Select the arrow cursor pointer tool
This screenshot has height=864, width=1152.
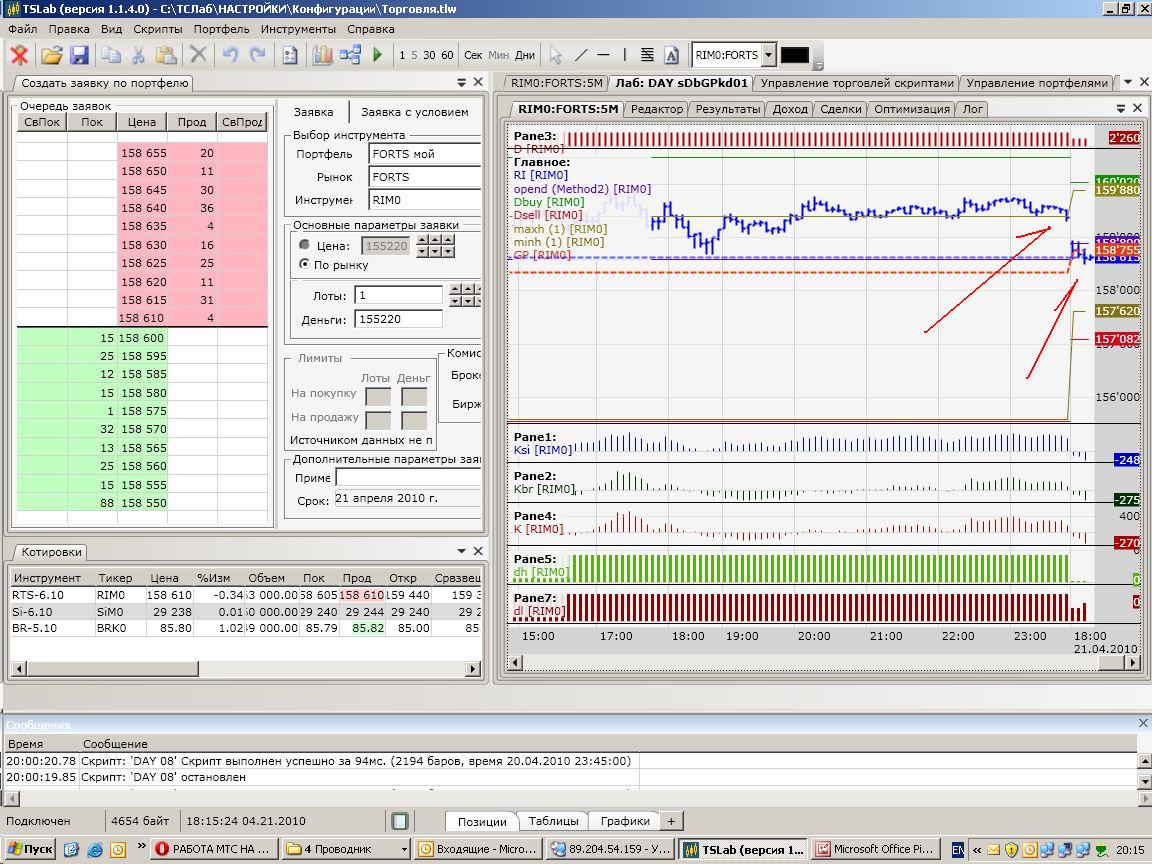[x=556, y=55]
